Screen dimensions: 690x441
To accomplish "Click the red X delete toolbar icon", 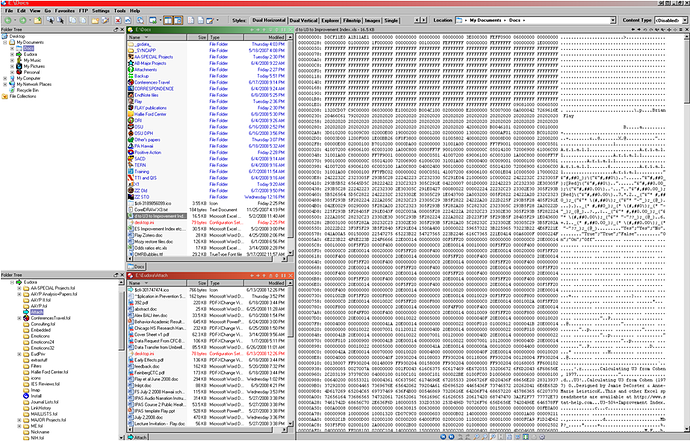I will (118, 20).
